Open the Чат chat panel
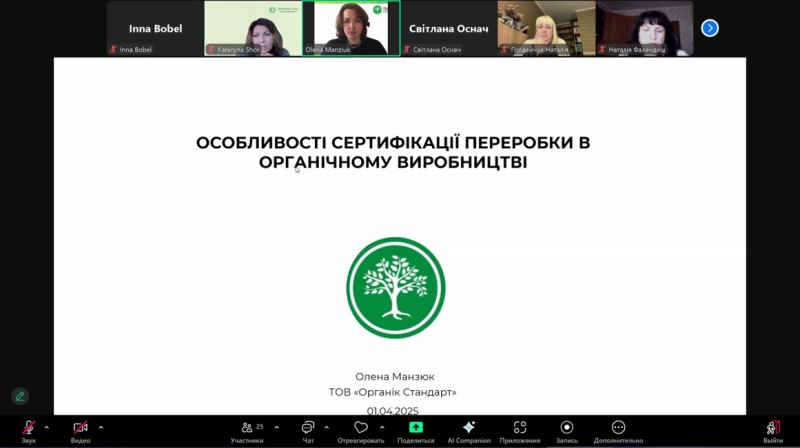 [x=308, y=428]
